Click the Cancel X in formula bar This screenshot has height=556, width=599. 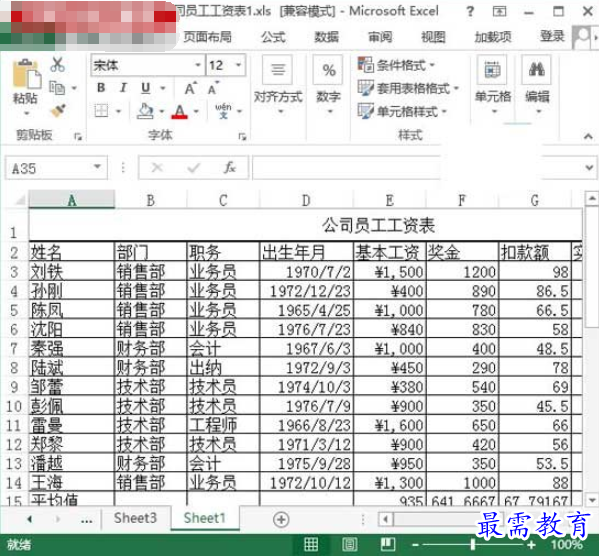(157, 167)
